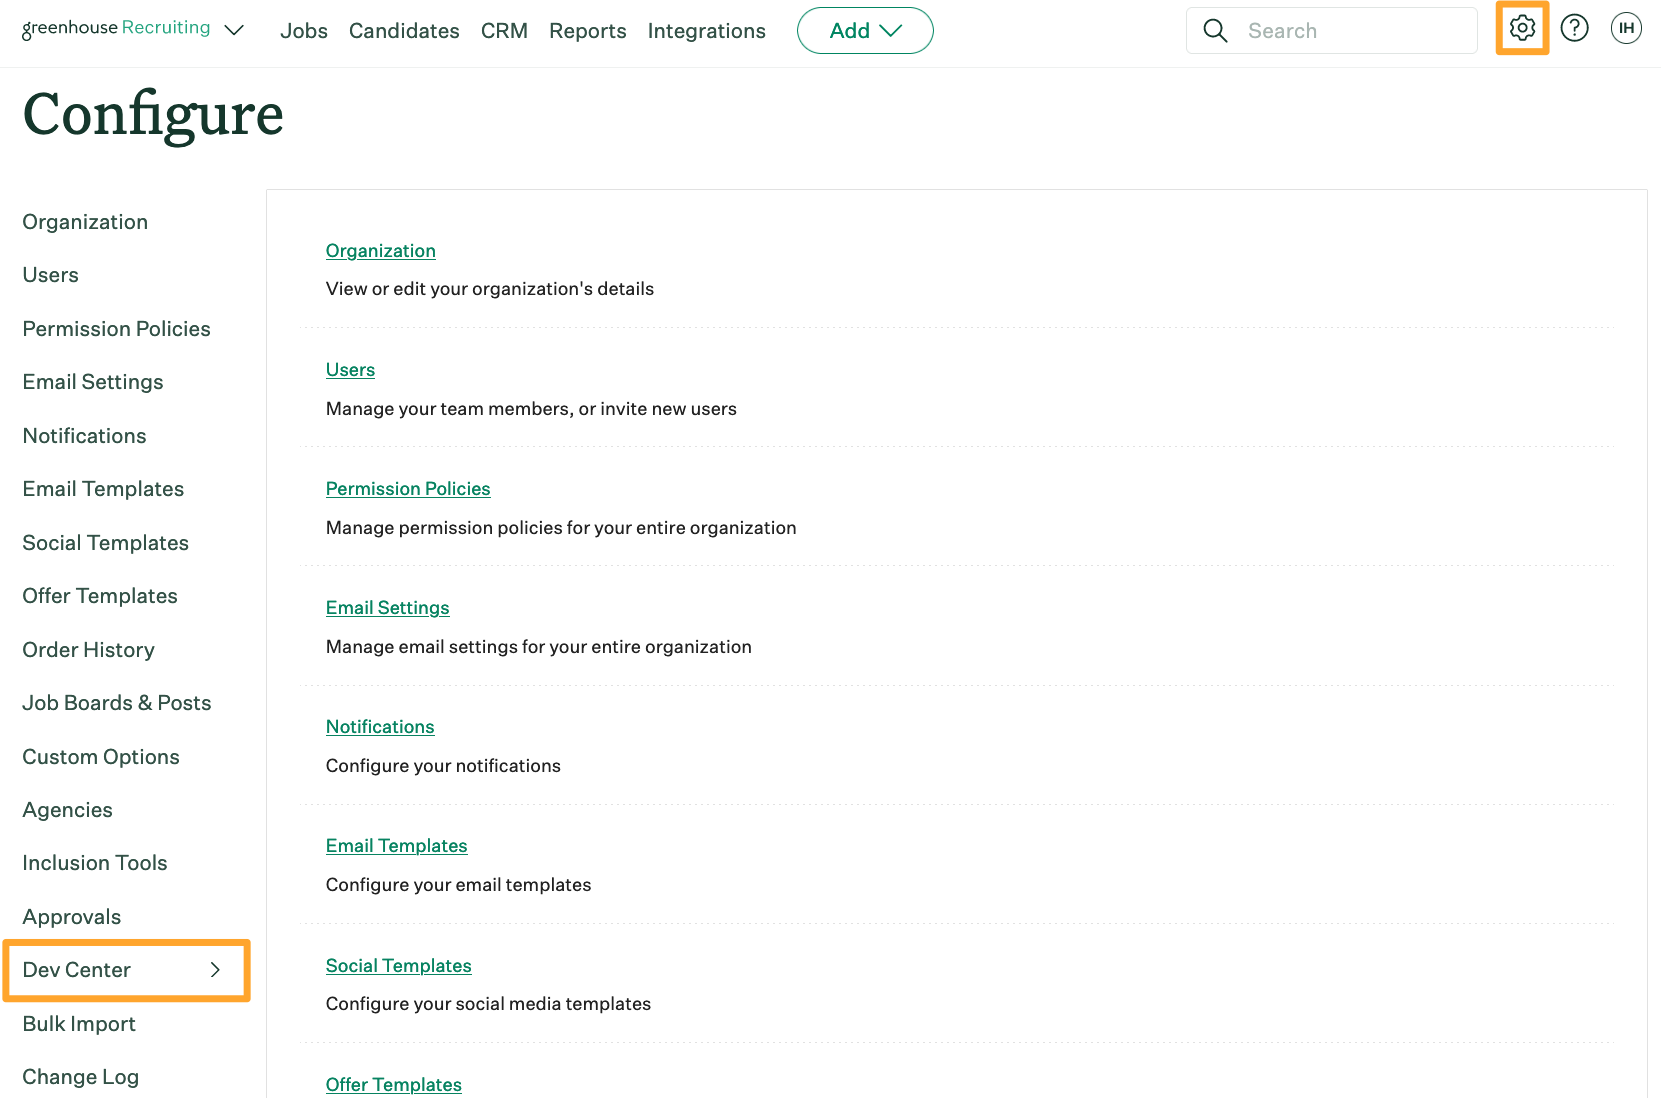This screenshot has width=1661, height=1098.
Task: Navigate to Integrations
Action: (706, 31)
